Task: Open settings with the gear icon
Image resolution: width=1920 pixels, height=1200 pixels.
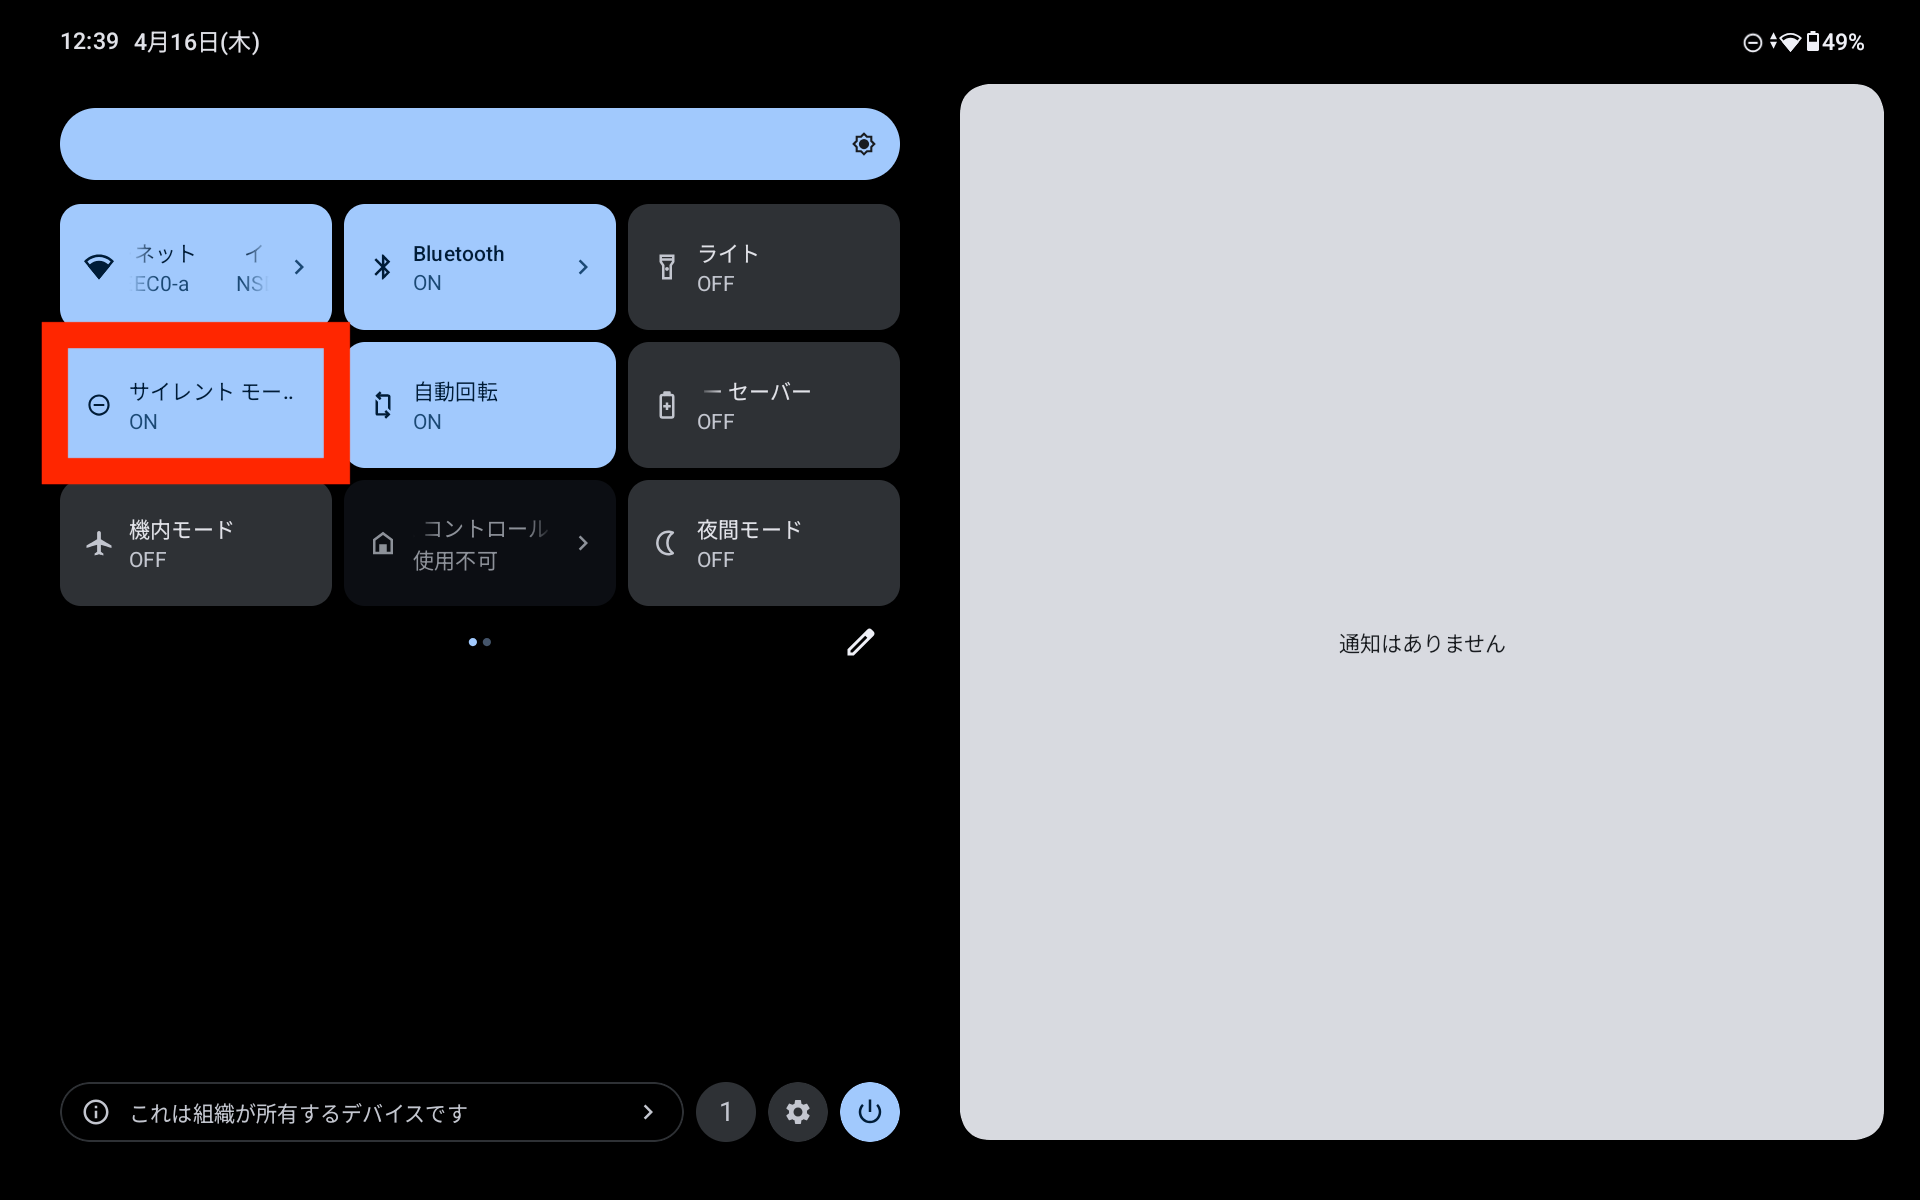Action: [798, 1112]
